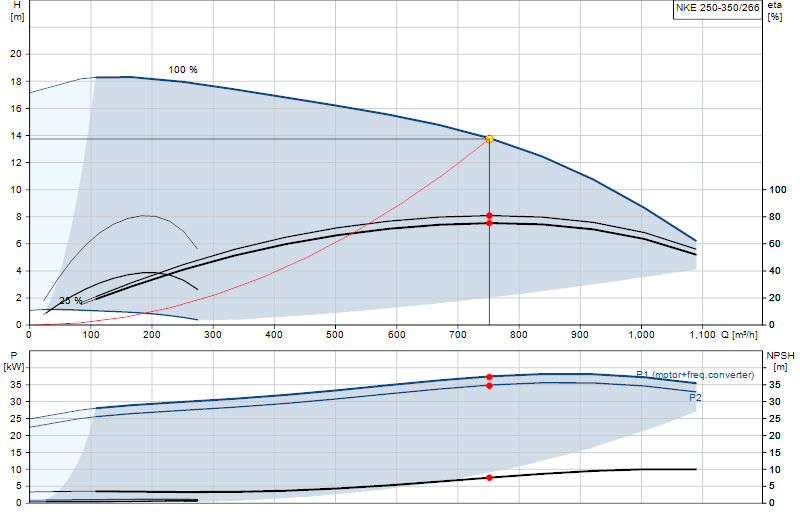This screenshot has height=520, width=800.
Task: Click the 80 value on the eta axis
Action: [x=775, y=216]
